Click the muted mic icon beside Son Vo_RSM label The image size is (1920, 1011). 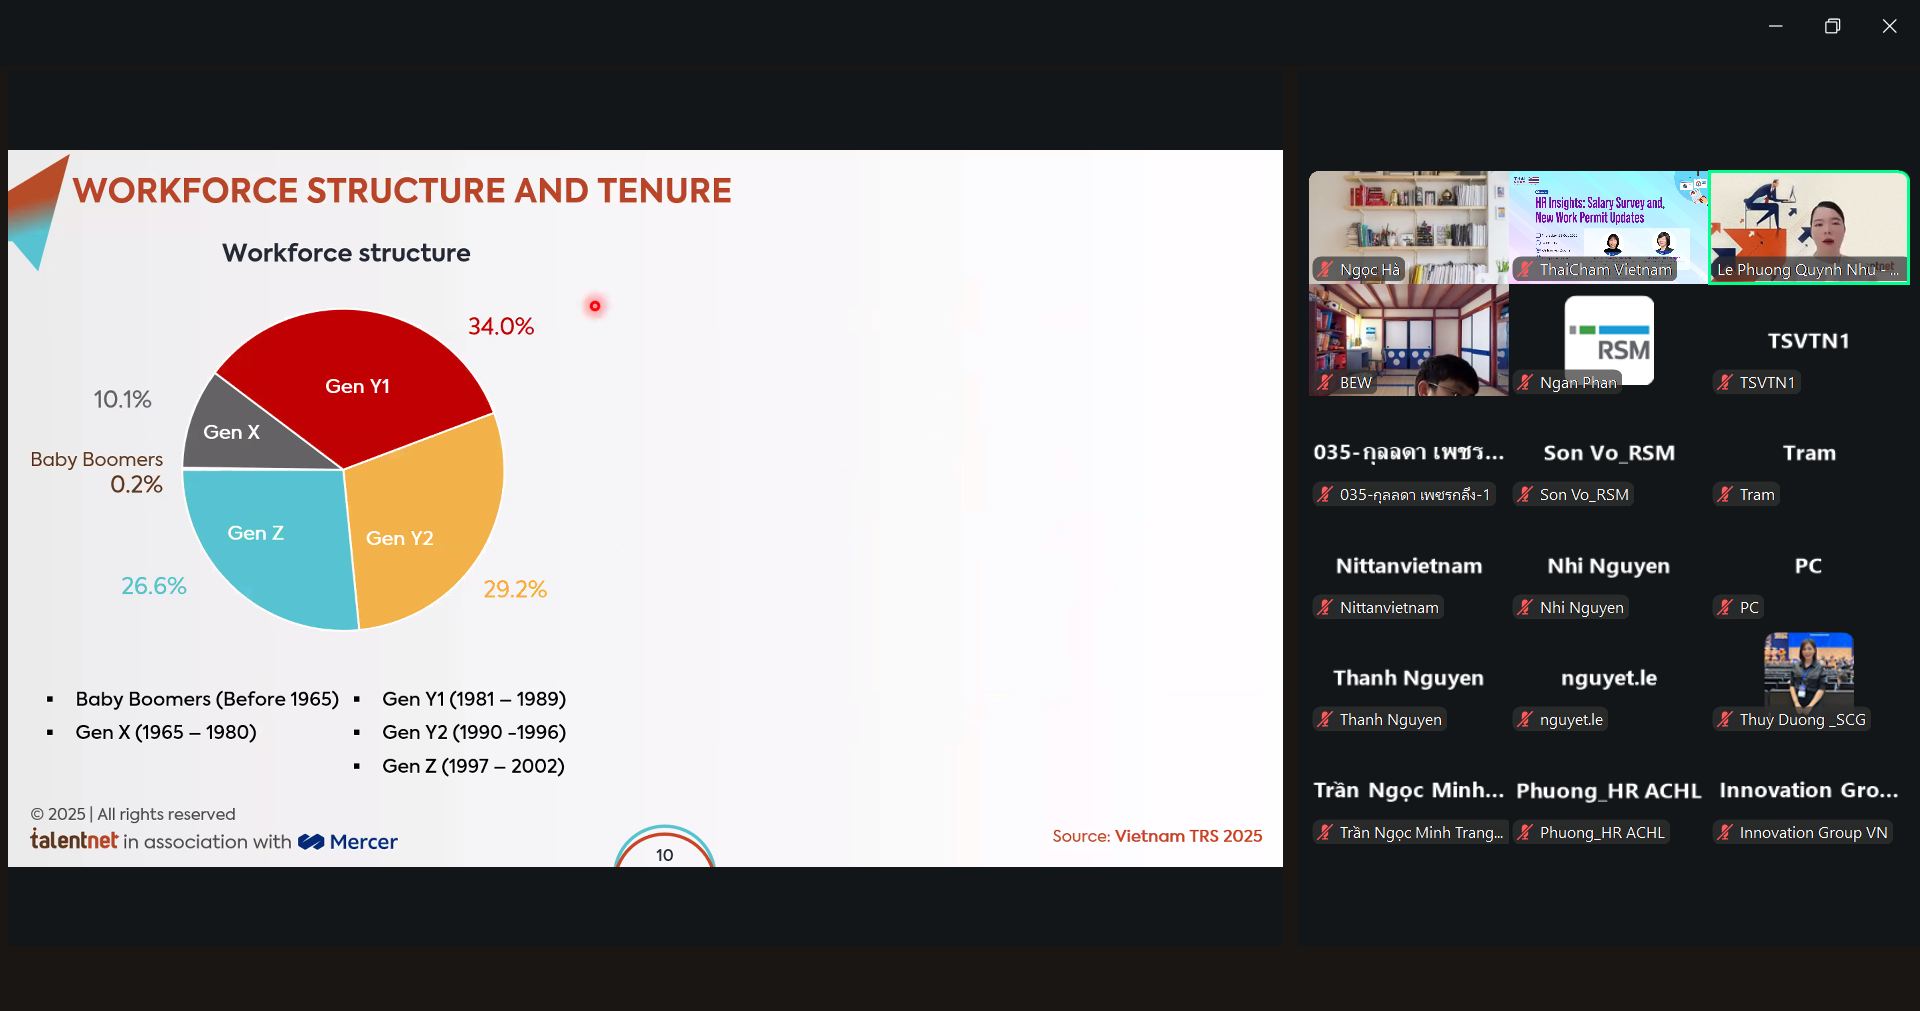pos(1525,495)
